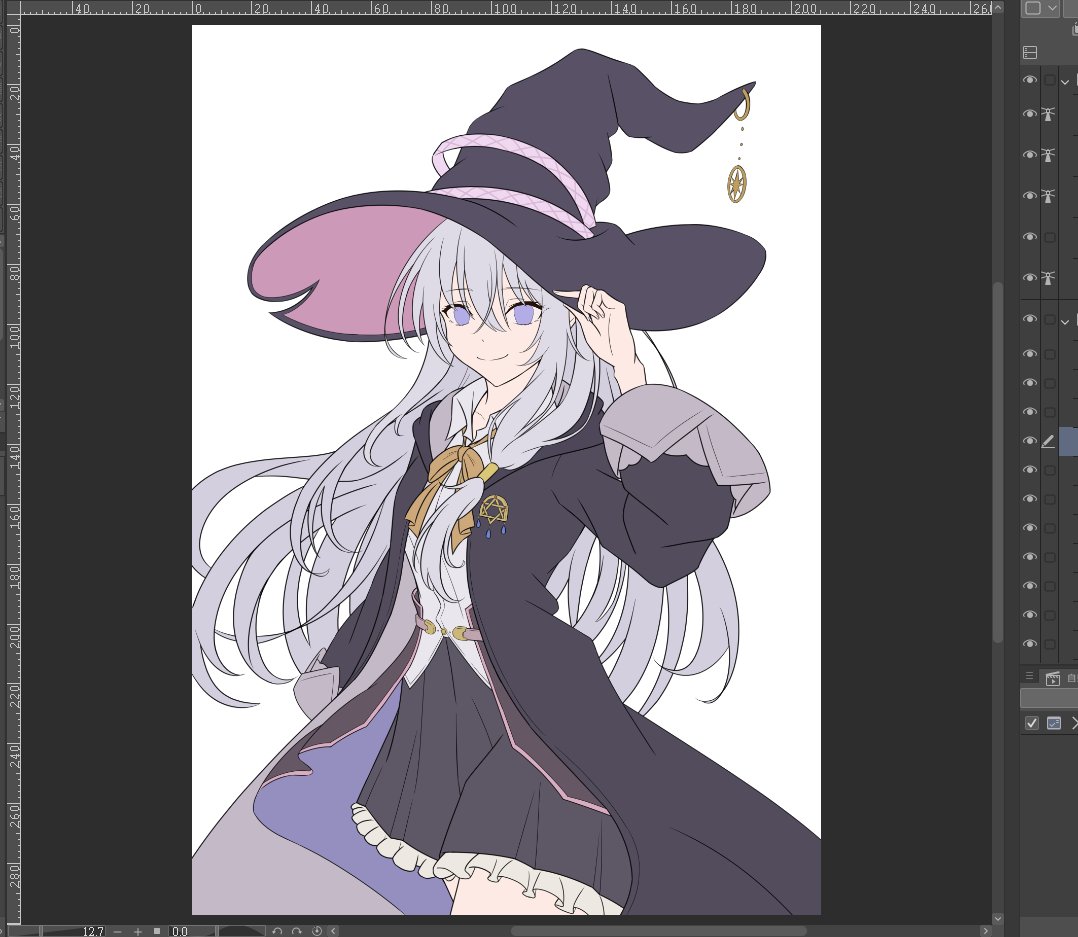Open the hamburger menu beside the clapperboard tab

coord(1029,676)
